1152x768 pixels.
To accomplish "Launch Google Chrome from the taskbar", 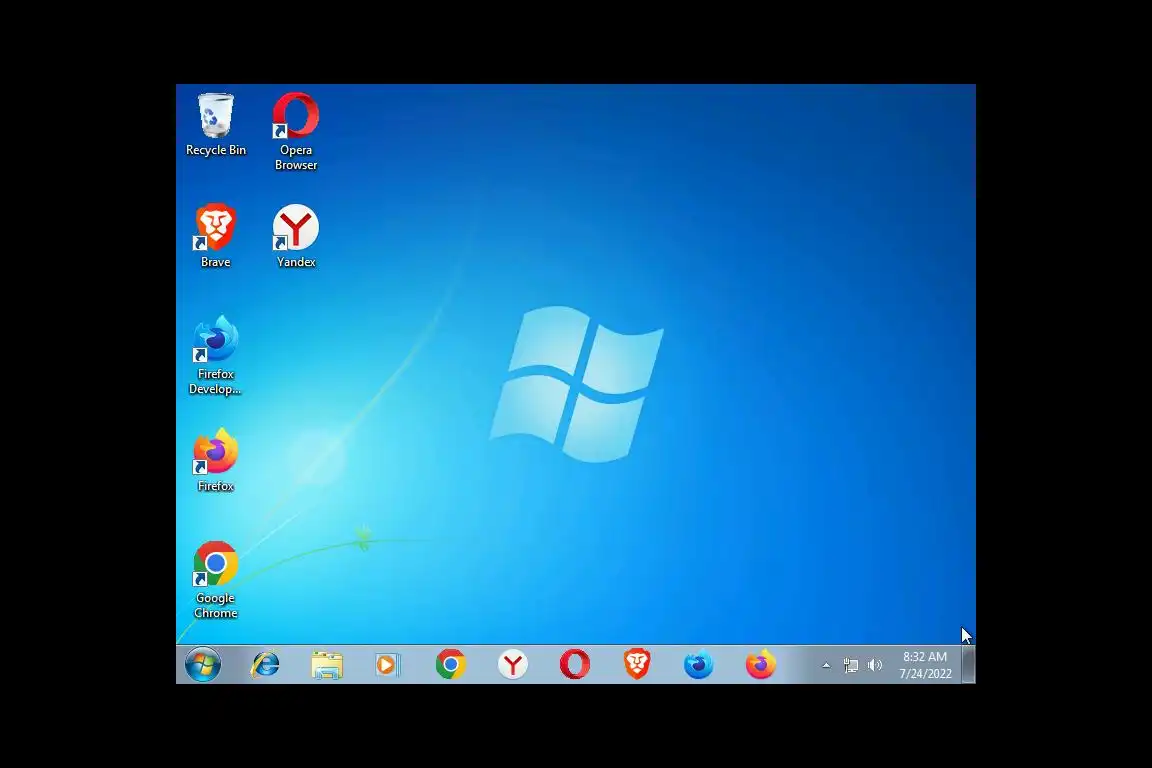I will click(450, 665).
